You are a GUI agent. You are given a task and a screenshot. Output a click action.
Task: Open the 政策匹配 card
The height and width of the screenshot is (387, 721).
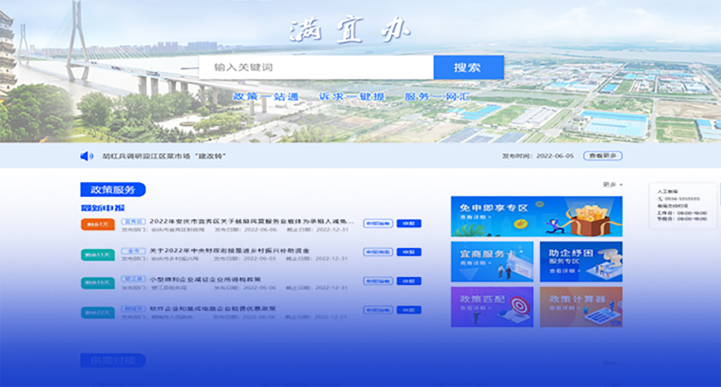point(492,307)
